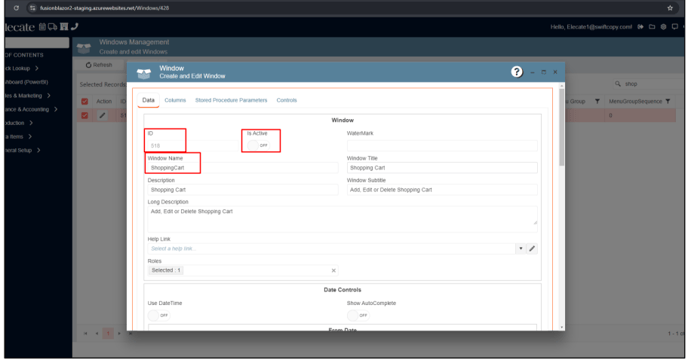Click the WaterMark input field

coord(442,145)
